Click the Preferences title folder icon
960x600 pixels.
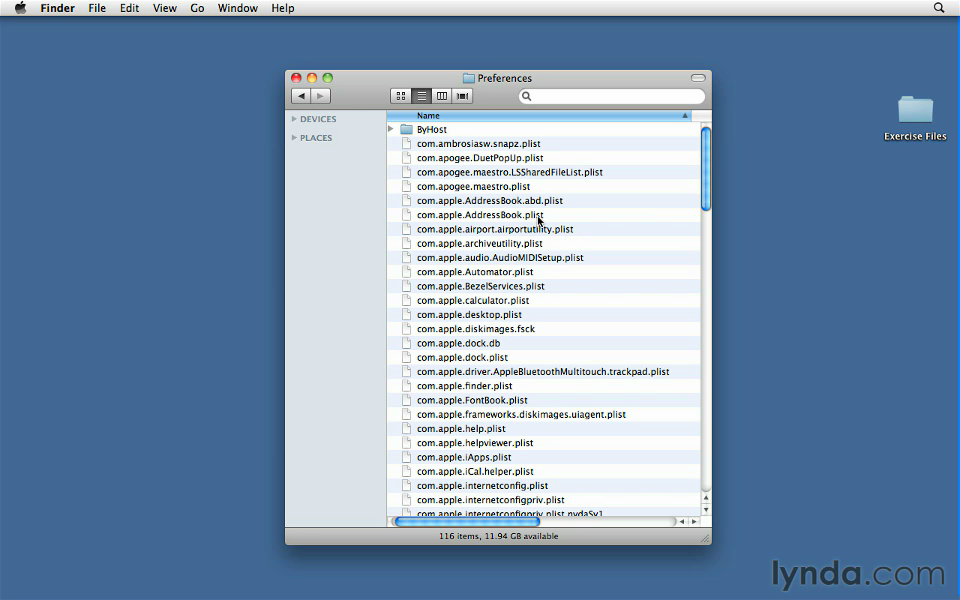[469, 78]
